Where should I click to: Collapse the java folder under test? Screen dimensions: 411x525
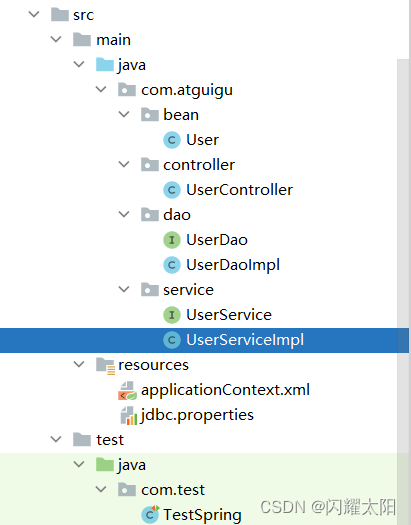[x=79, y=464]
